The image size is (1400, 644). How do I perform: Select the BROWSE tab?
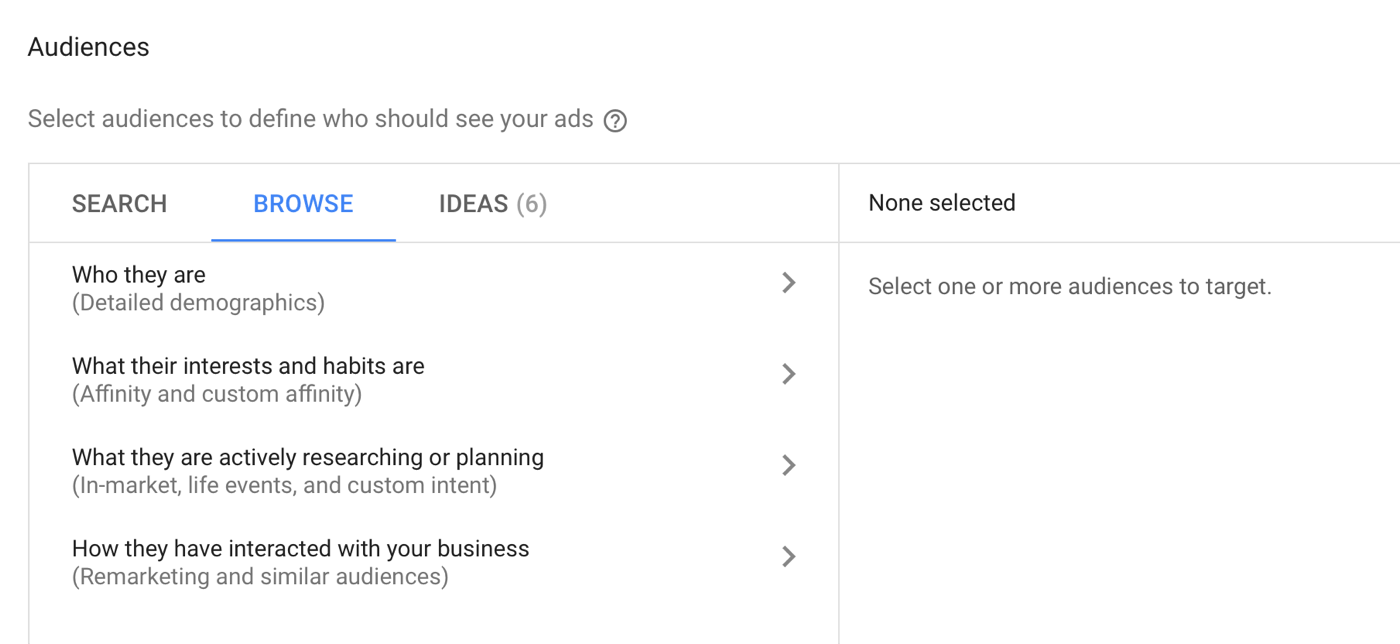pyautogui.click(x=303, y=204)
